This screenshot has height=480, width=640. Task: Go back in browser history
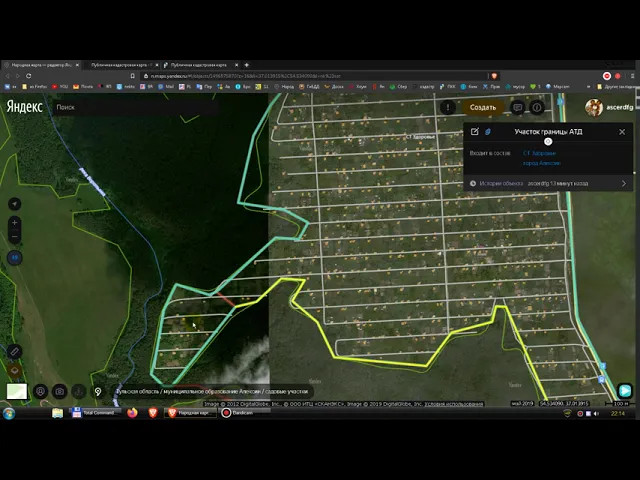tap(7, 76)
